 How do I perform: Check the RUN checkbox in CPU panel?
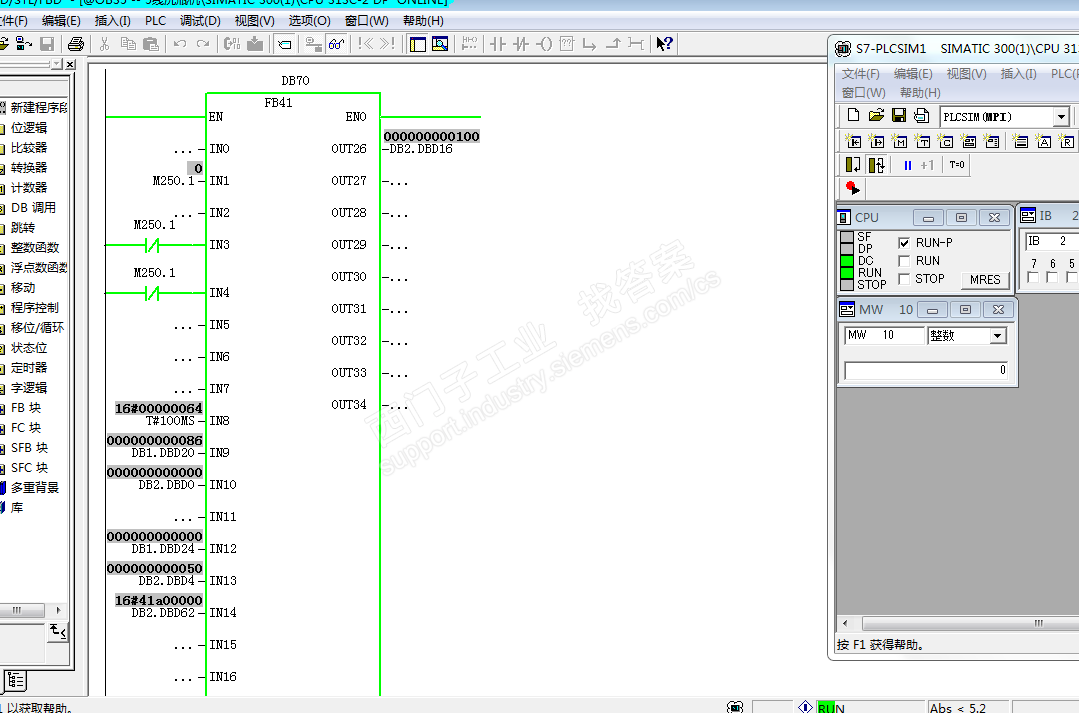pyautogui.click(x=904, y=261)
